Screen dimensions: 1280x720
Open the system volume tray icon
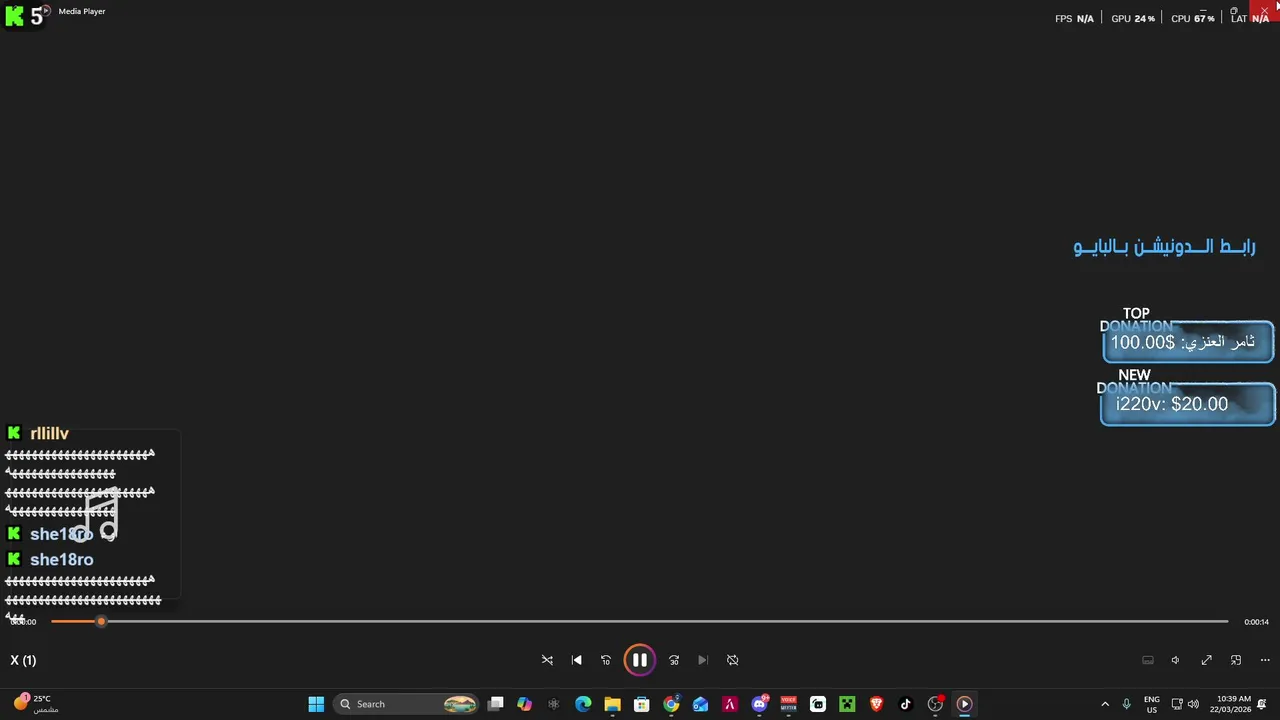(x=1193, y=704)
